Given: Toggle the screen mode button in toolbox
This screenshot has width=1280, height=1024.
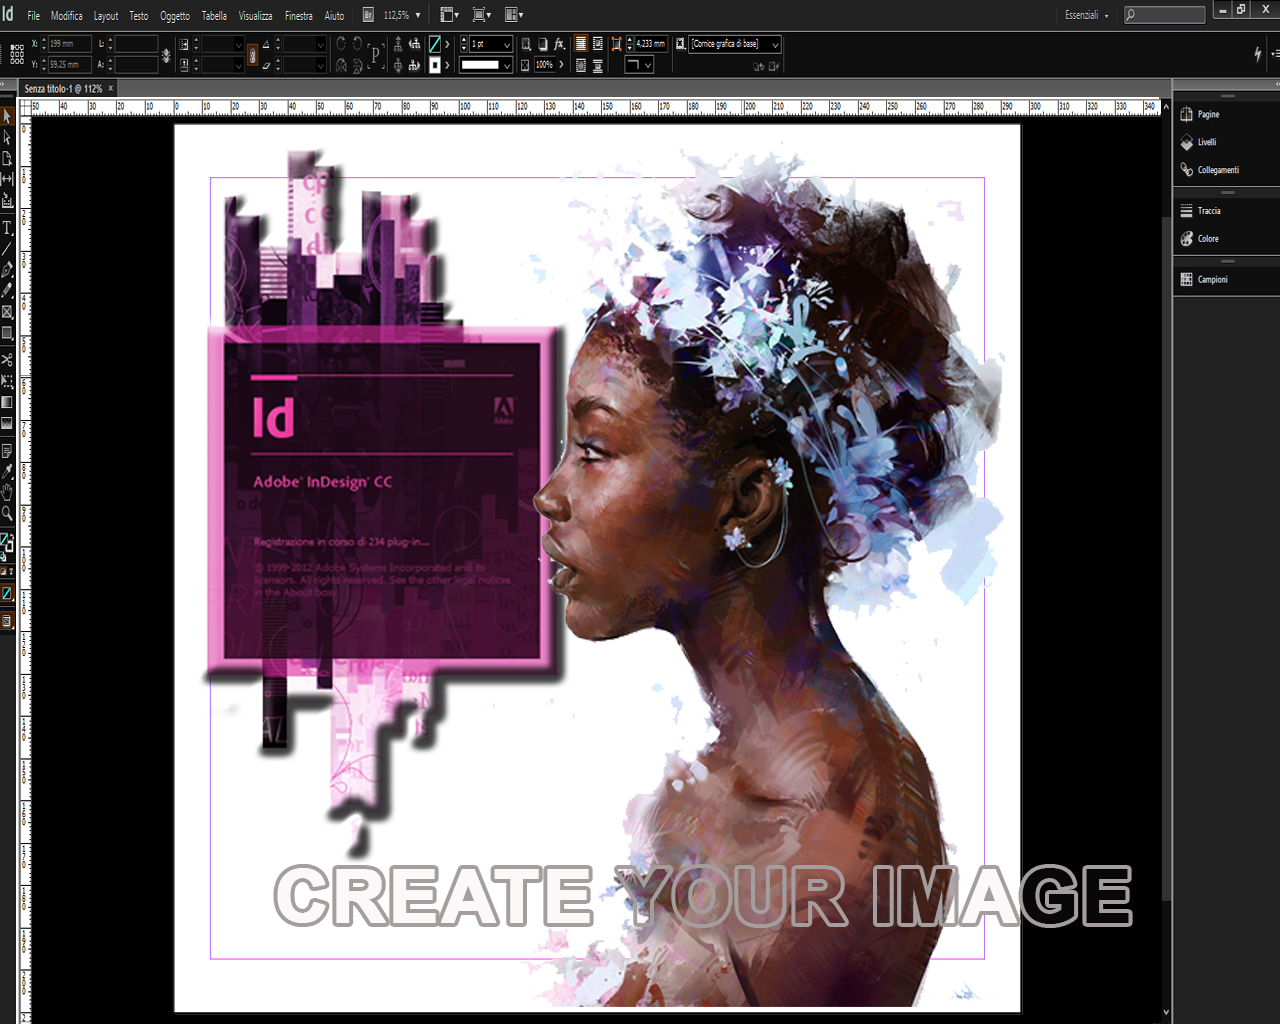Looking at the screenshot, I should [7, 621].
